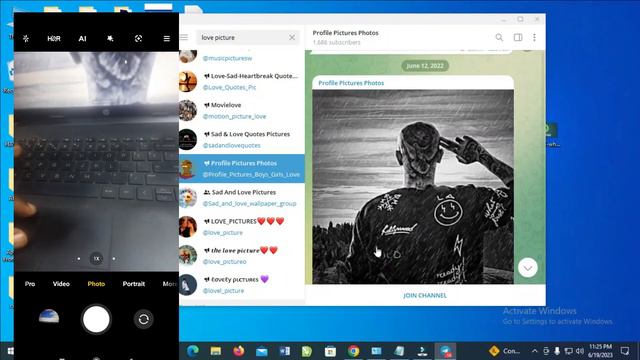
Task: Open Mail app from taskbar
Action: pos(262,351)
